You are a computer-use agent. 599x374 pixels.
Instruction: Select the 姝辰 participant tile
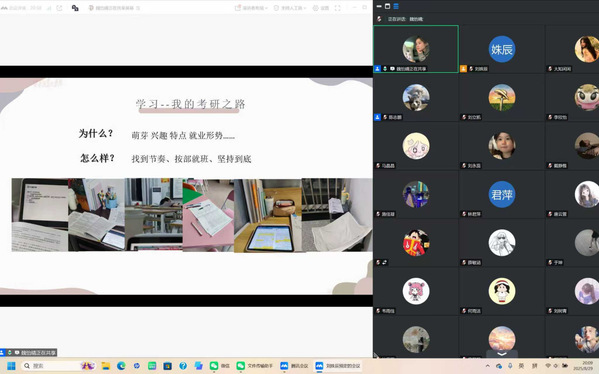(502, 49)
